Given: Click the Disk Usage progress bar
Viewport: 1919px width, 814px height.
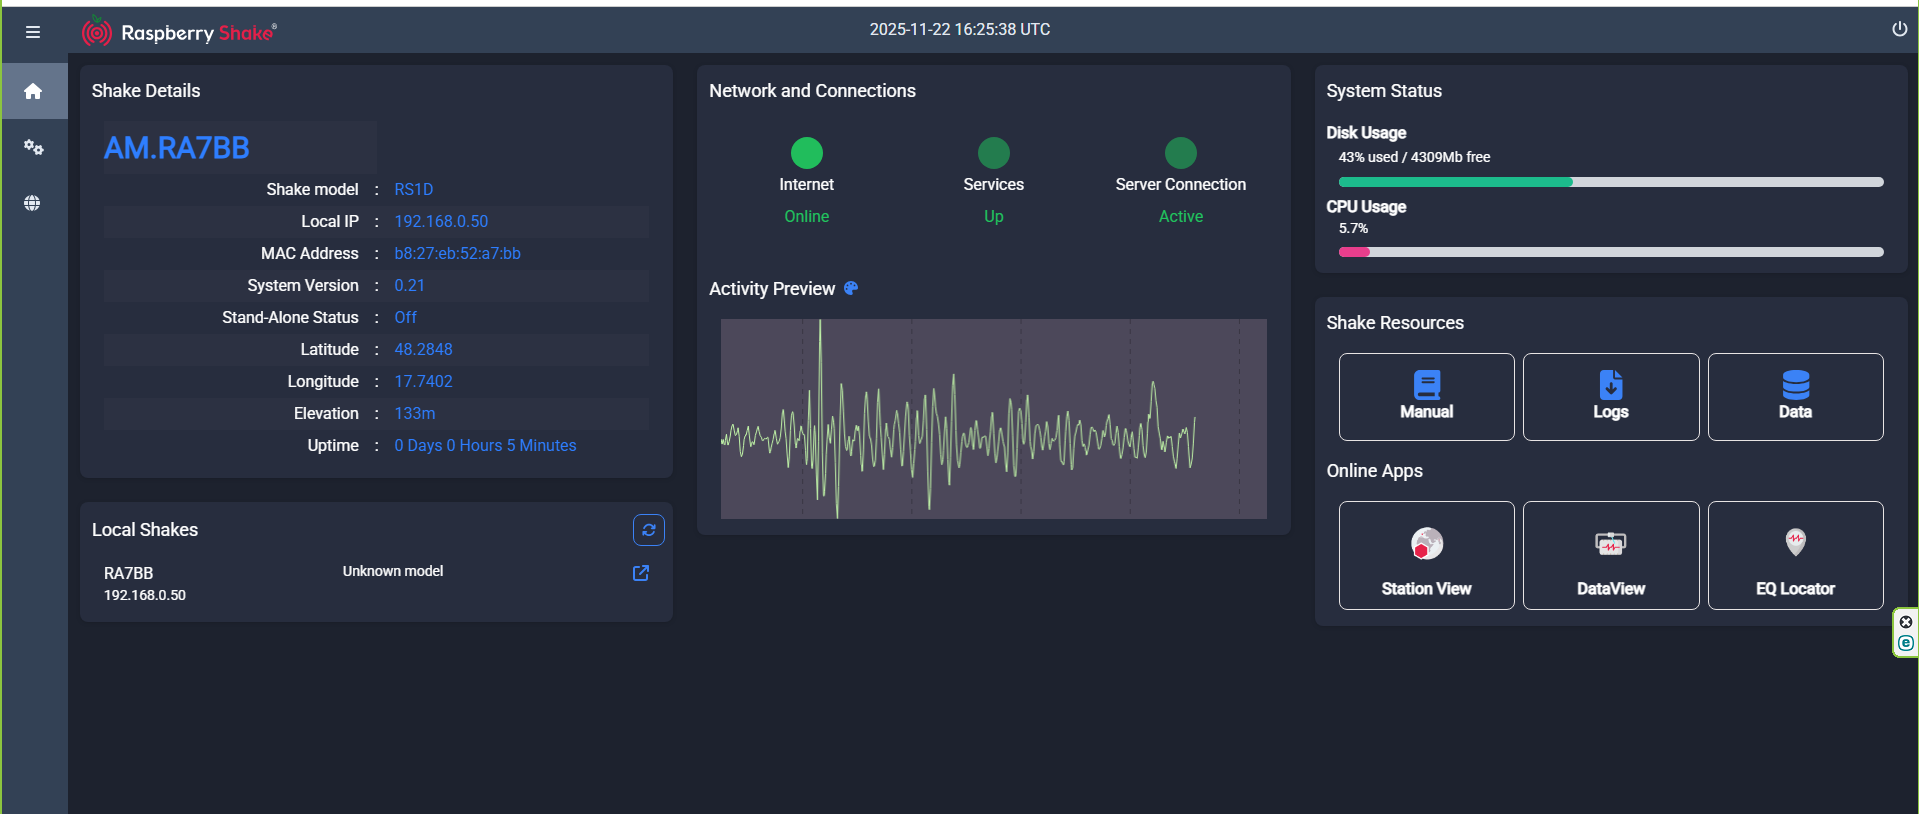Looking at the screenshot, I should 1610,182.
